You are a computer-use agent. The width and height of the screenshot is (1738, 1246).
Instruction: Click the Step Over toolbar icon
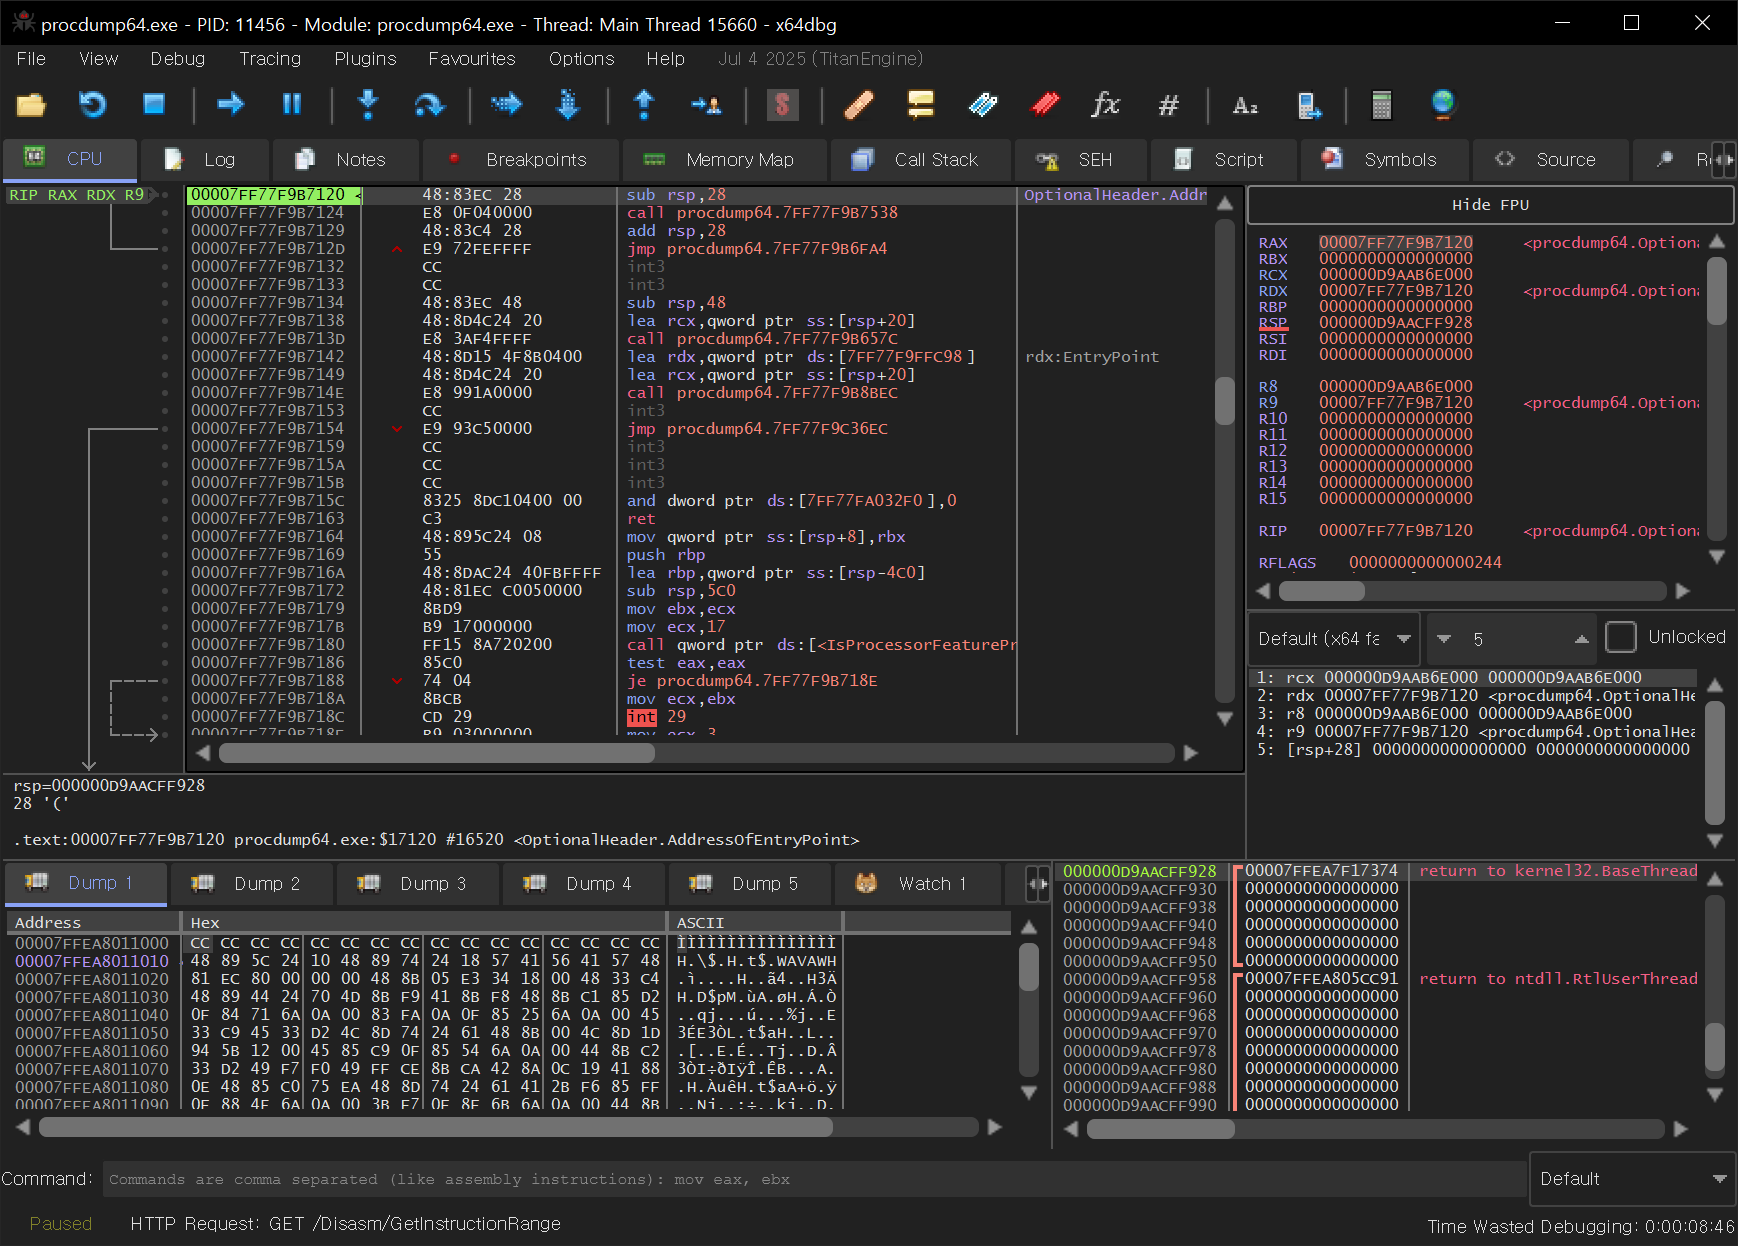429,104
